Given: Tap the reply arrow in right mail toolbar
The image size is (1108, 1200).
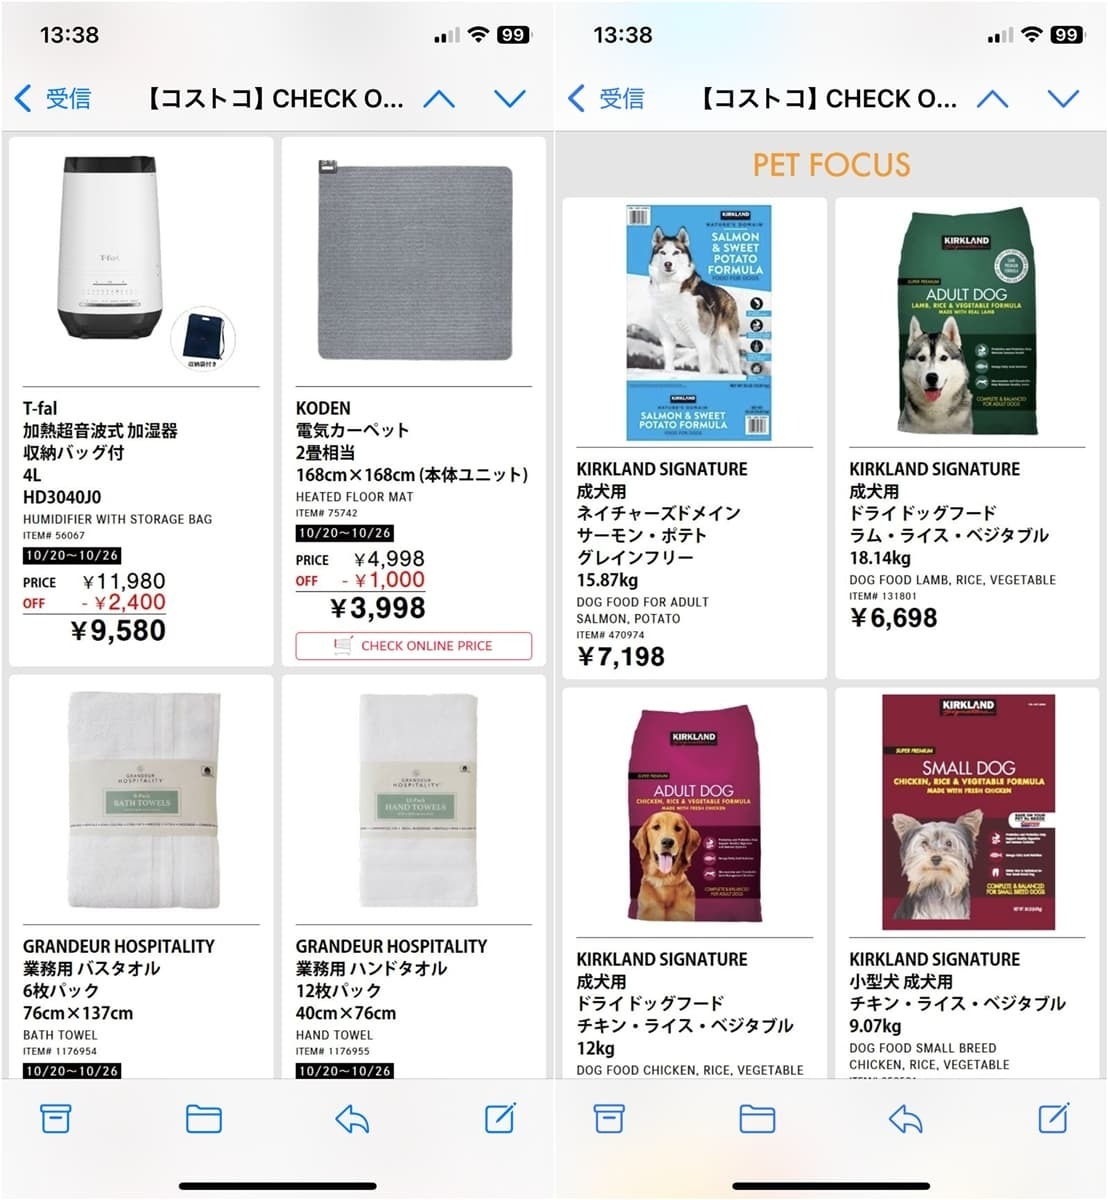Looking at the screenshot, I should [x=905, y=1118].
